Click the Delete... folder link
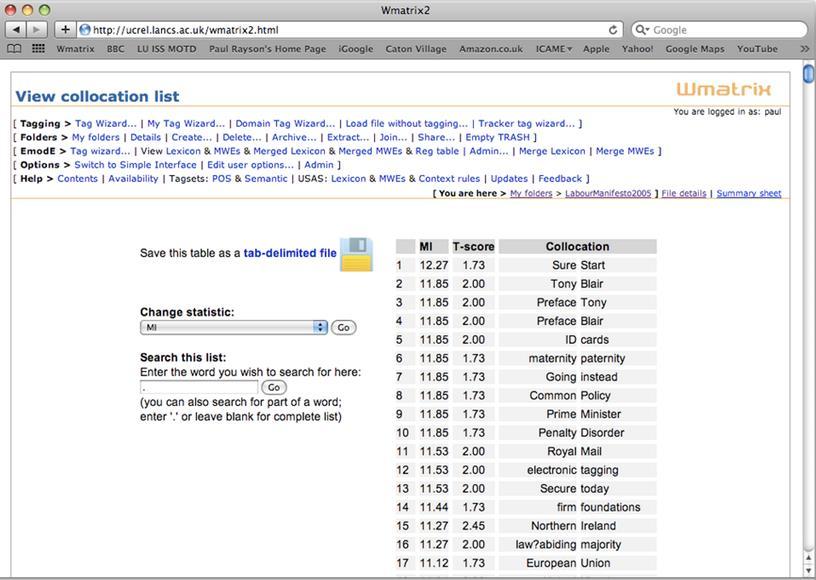 click(x=242, y=137)
